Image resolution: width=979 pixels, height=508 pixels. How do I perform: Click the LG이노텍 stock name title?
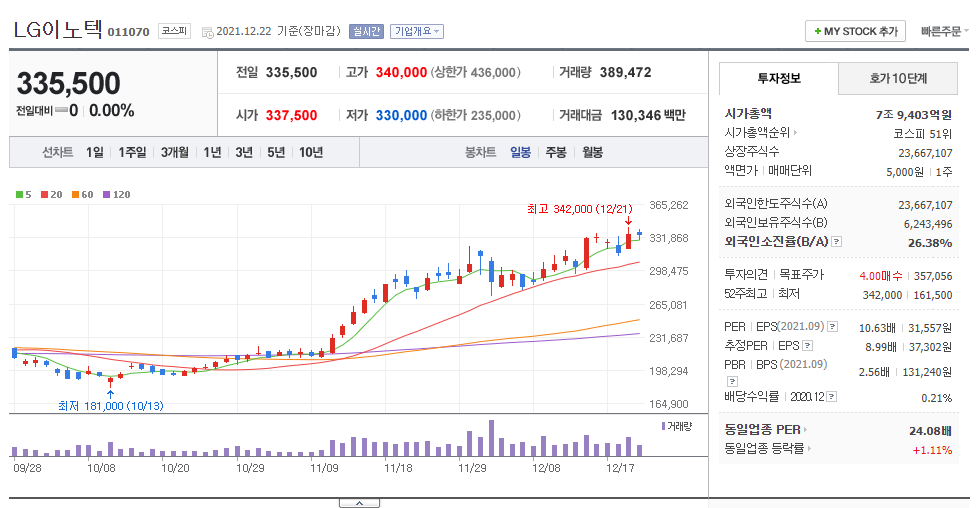[57, 29]
